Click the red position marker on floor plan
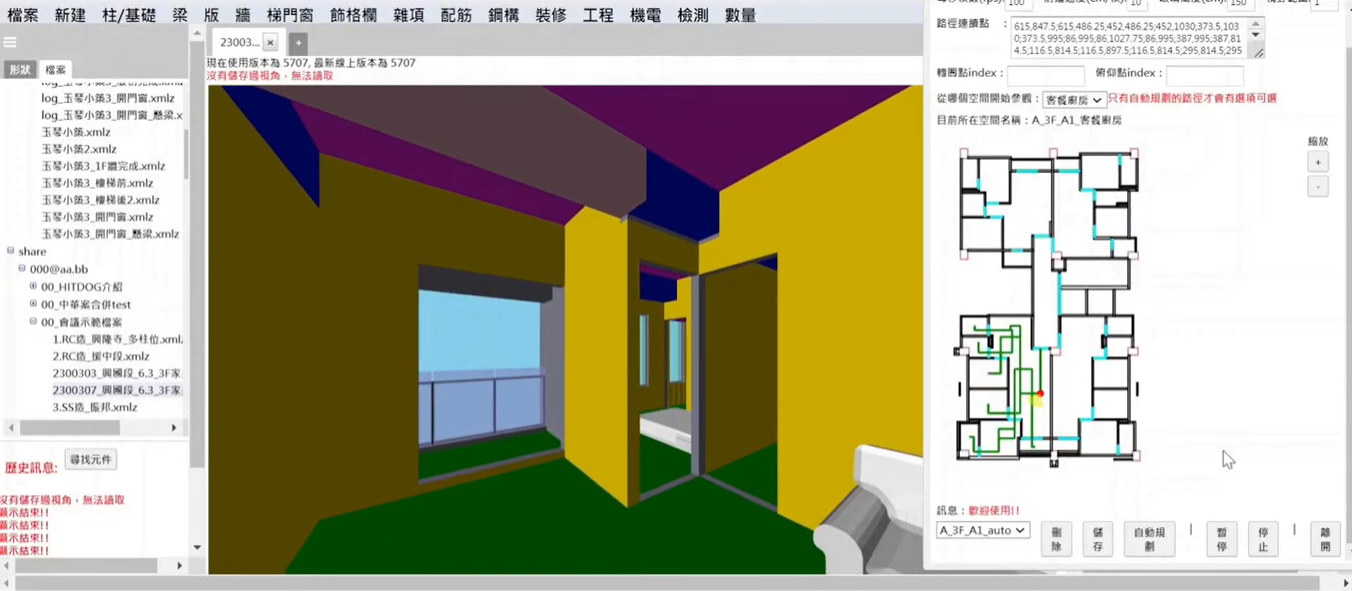The height and width of the screenshot is (591, 1352). [1040, 394]
